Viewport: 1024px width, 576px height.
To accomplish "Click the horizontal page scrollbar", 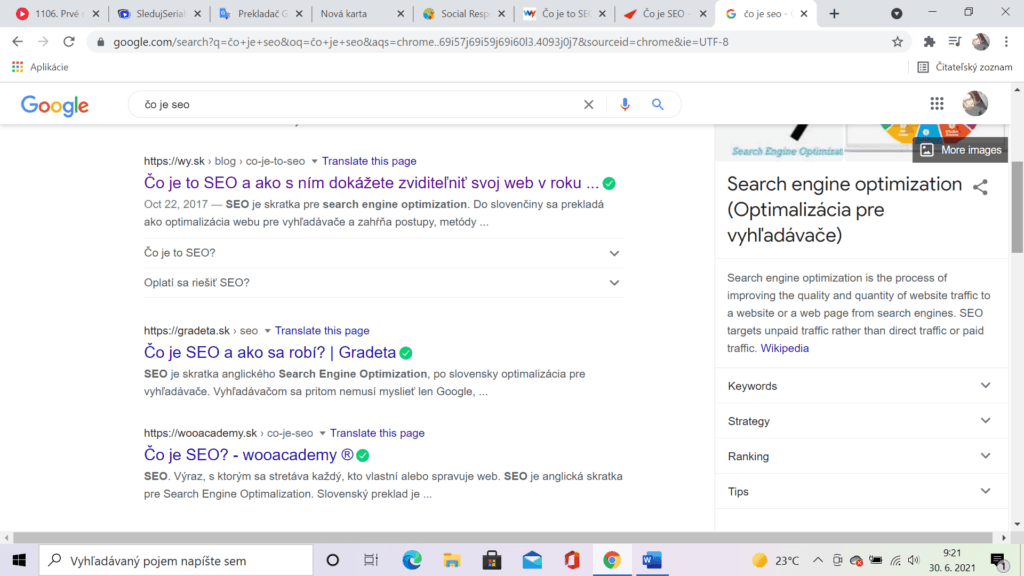I will click(503, 537).
